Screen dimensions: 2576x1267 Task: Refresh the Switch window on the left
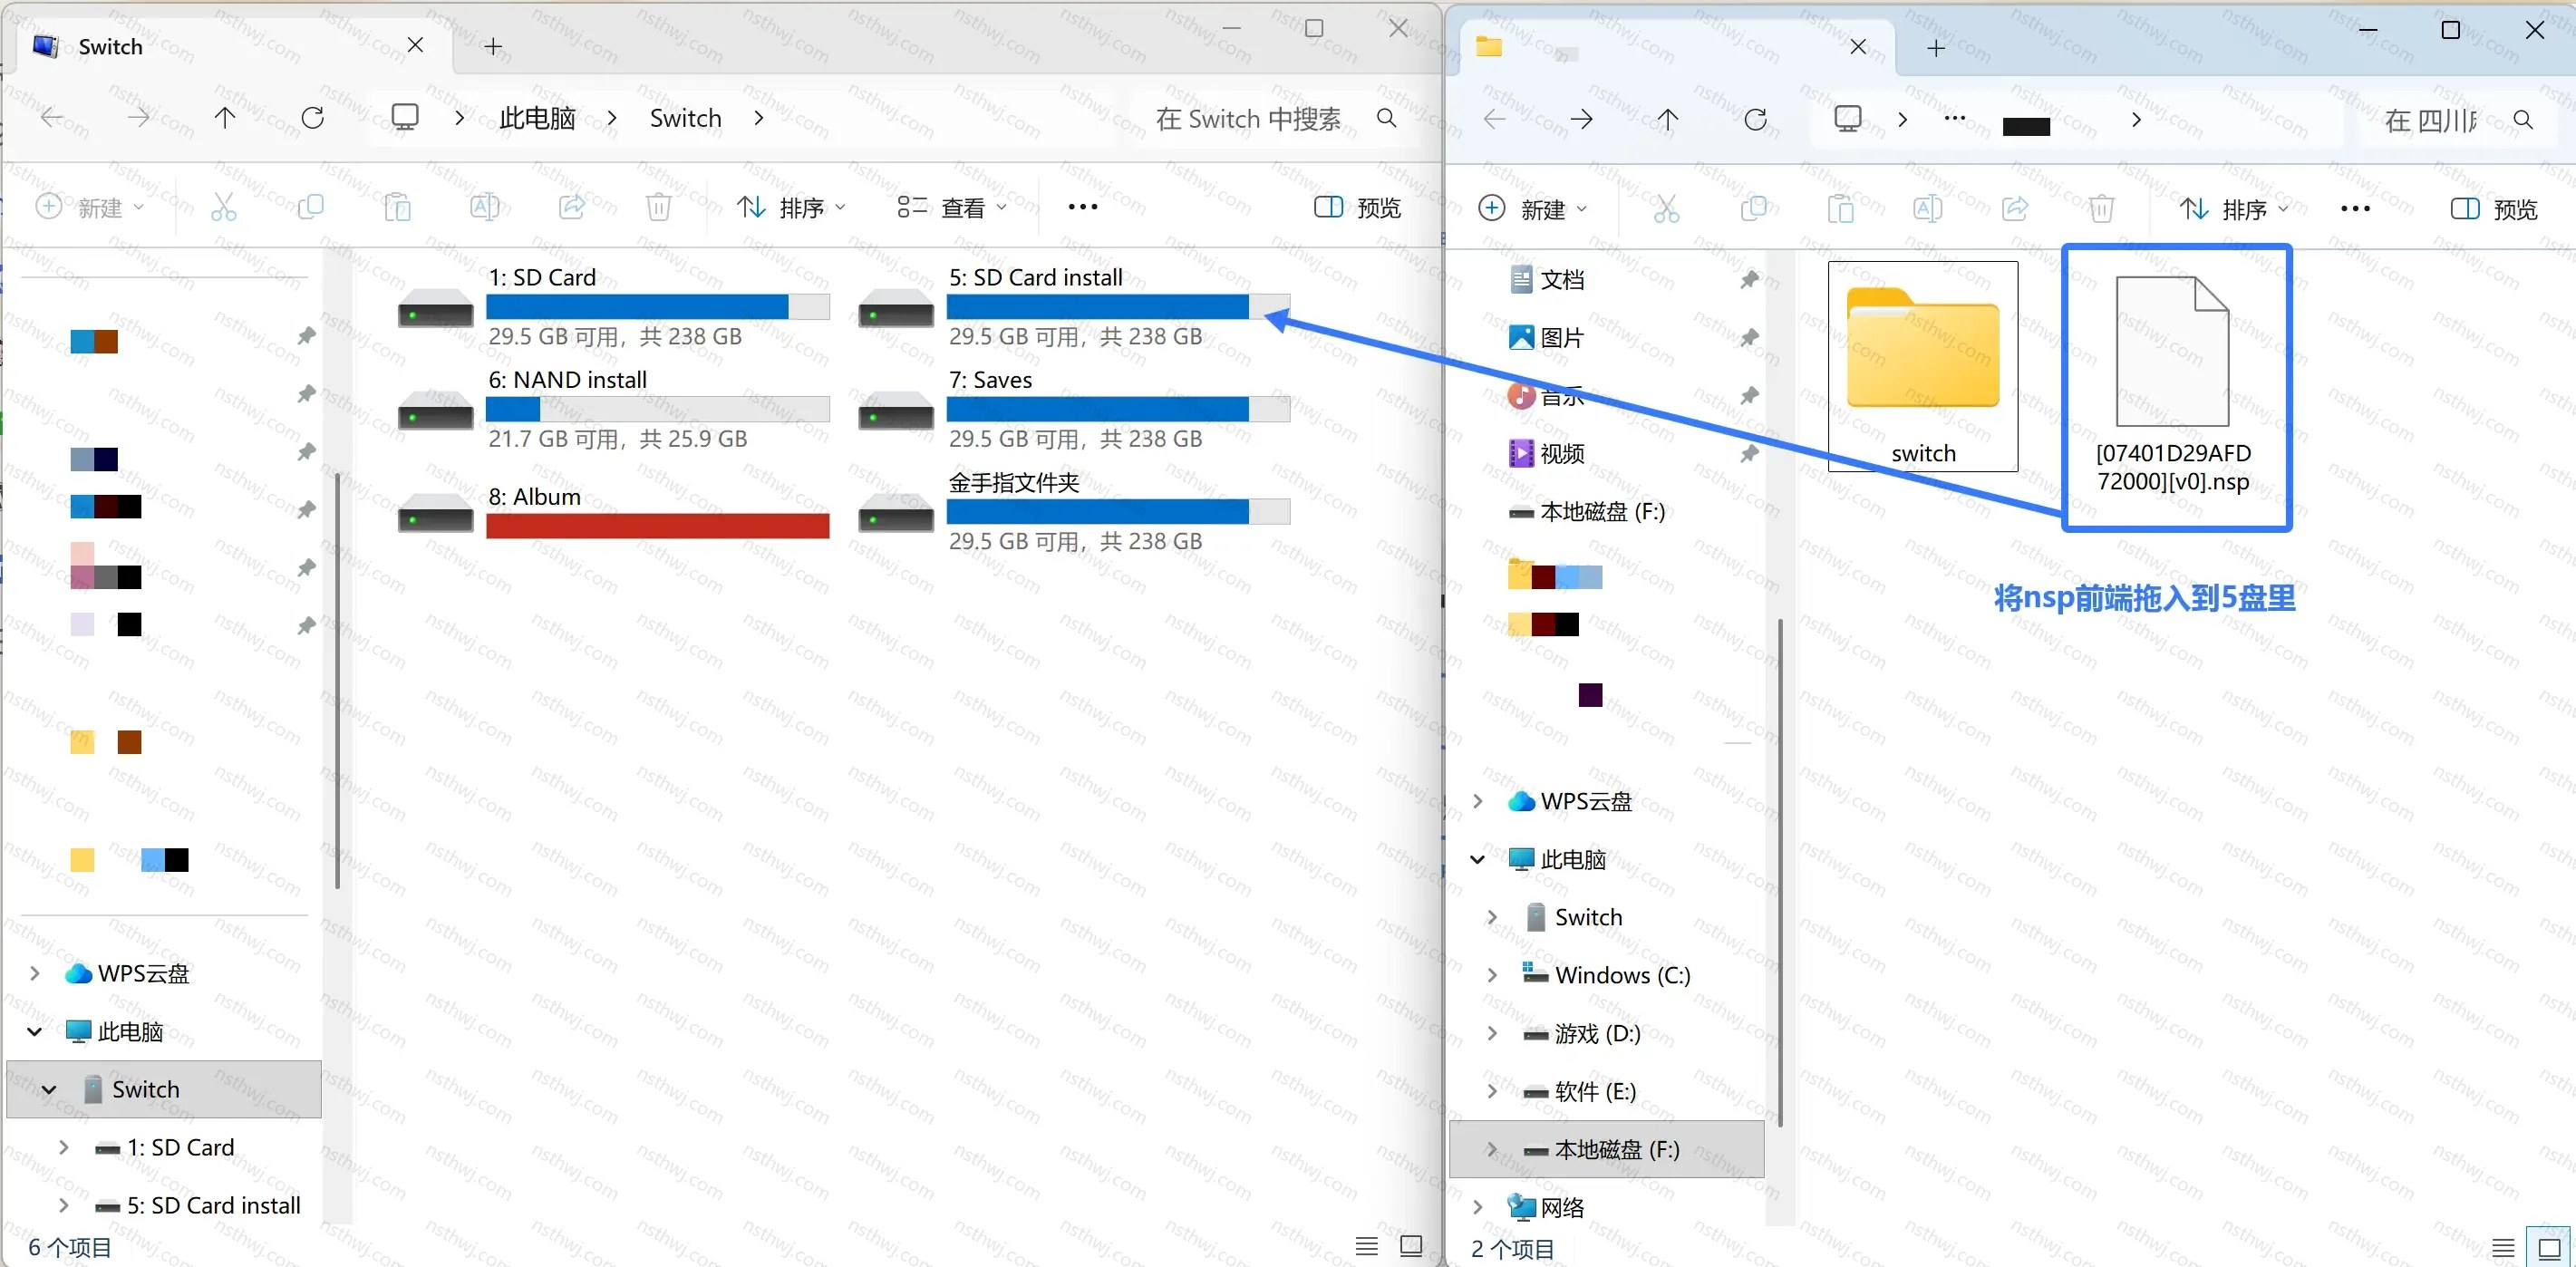(313, 118)
